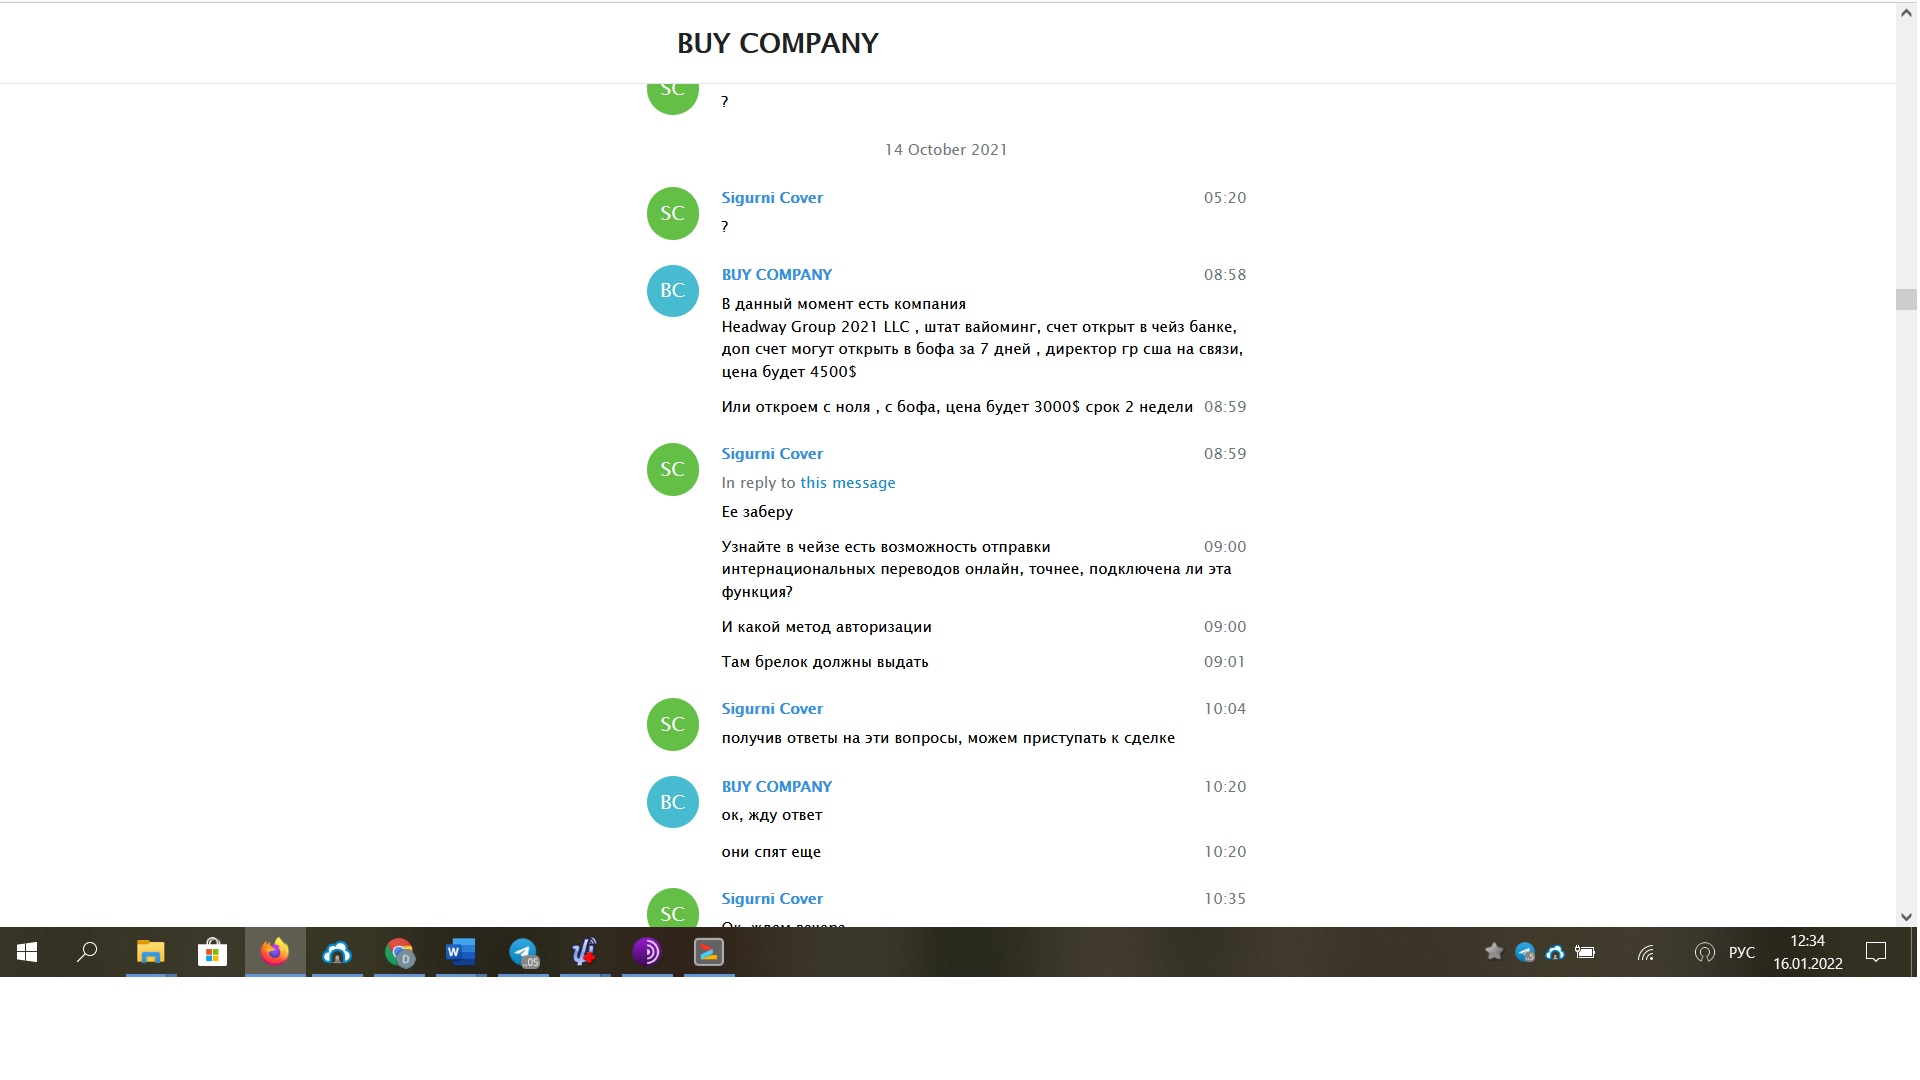
Task: Click the line mentioning "Headway Group 2021 LLC"
Action: click(979, 327)
